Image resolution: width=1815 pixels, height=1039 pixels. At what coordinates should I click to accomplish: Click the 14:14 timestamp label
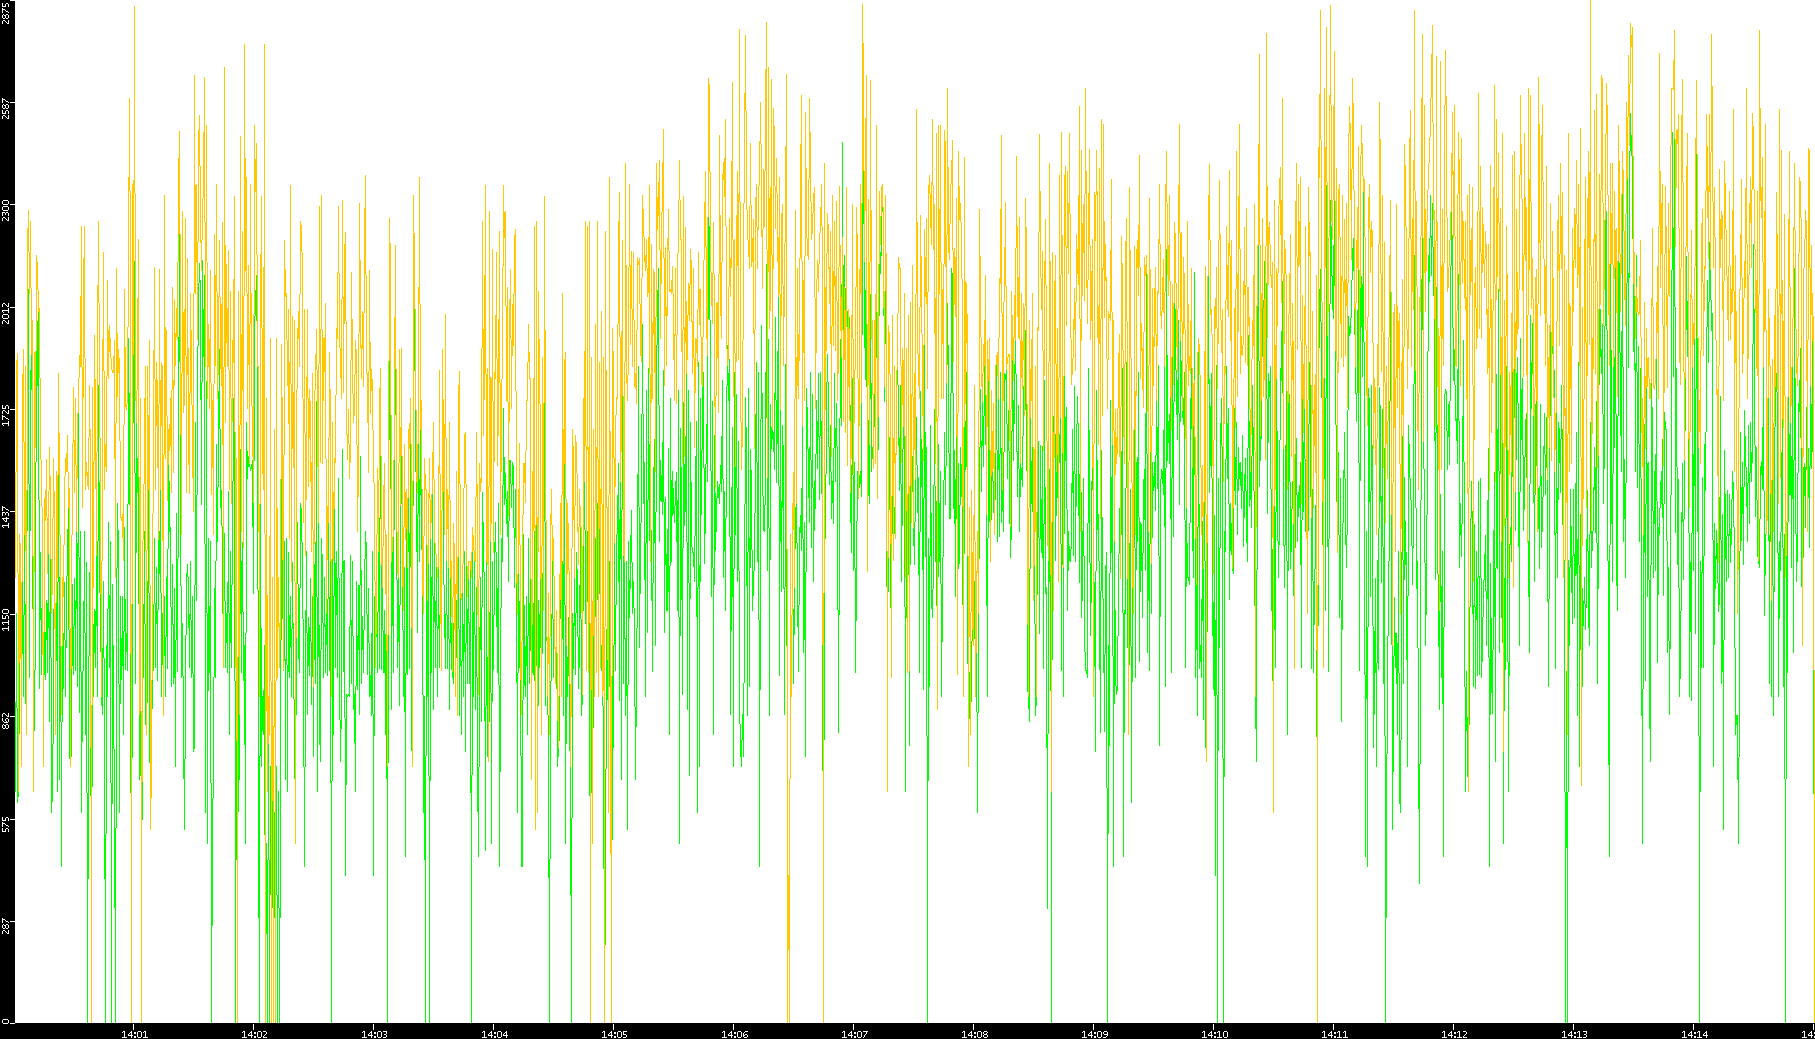click(x=1694, y=1034)
